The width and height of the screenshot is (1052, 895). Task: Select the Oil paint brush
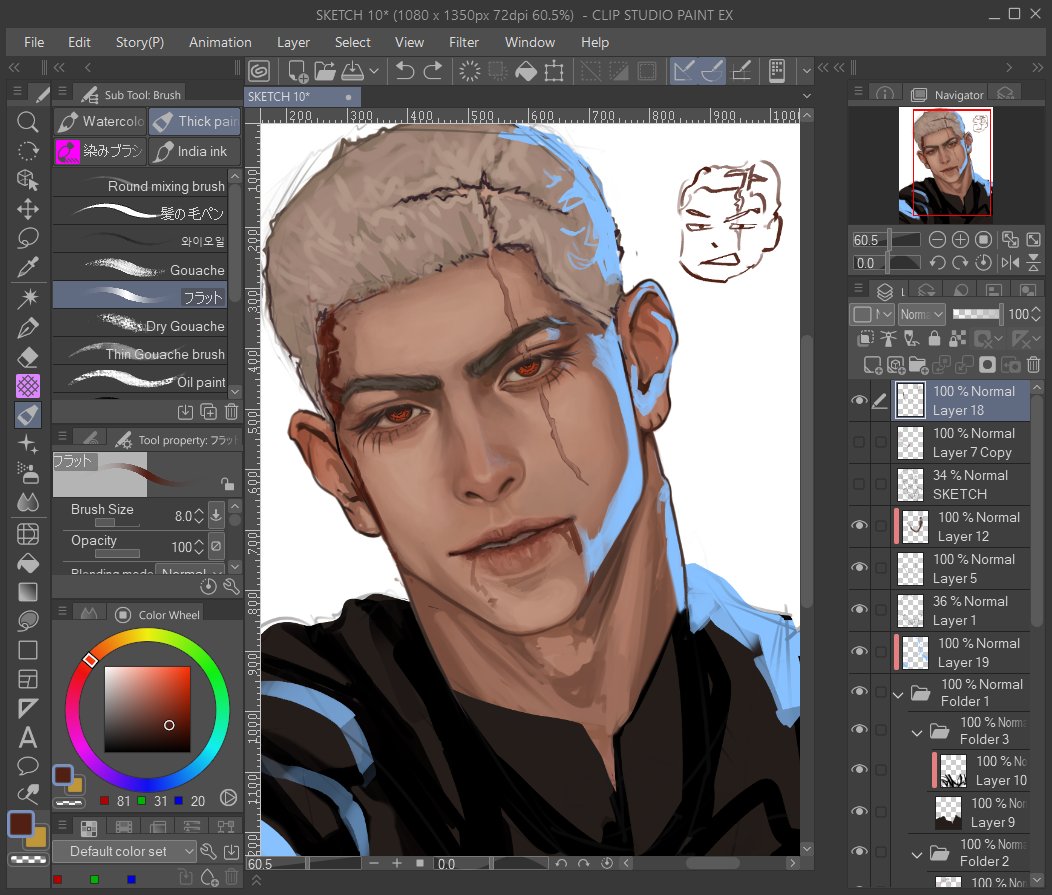140,382
